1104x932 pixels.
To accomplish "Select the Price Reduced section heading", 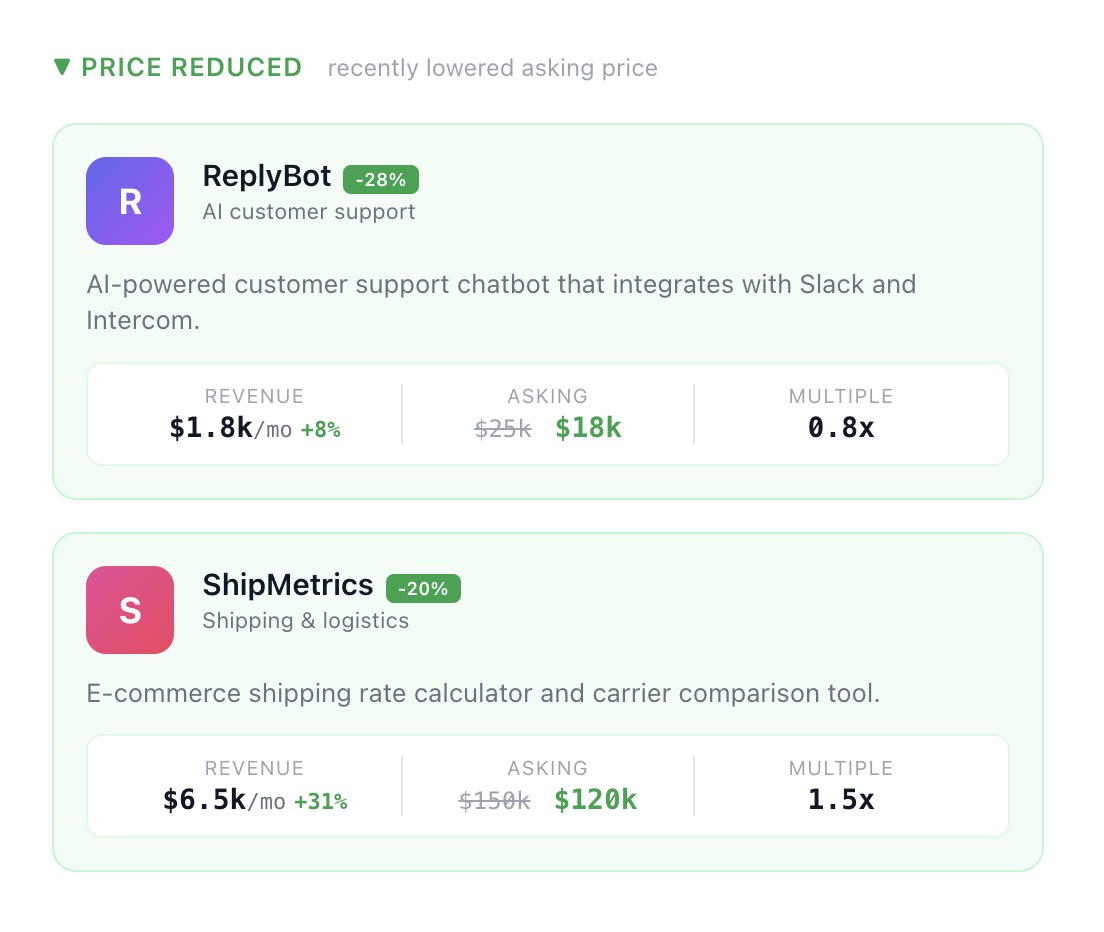I will point(191,67).
